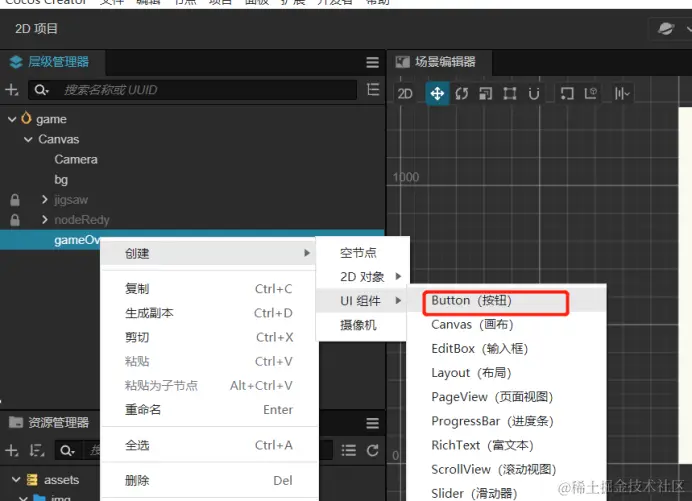
Task: Create a PageView (页面视图) component
Action: click(x=506, y=397)
